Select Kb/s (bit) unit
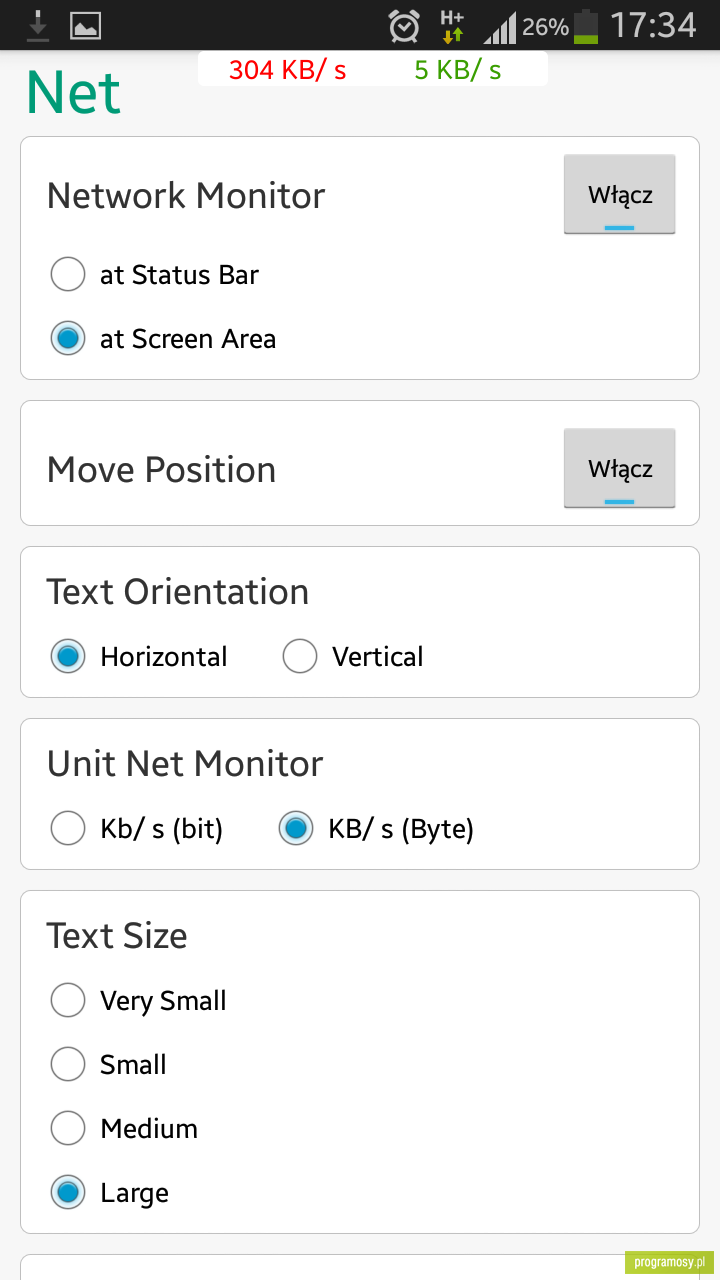Screen dimensions: 720x1280 (x=137, y=829)
